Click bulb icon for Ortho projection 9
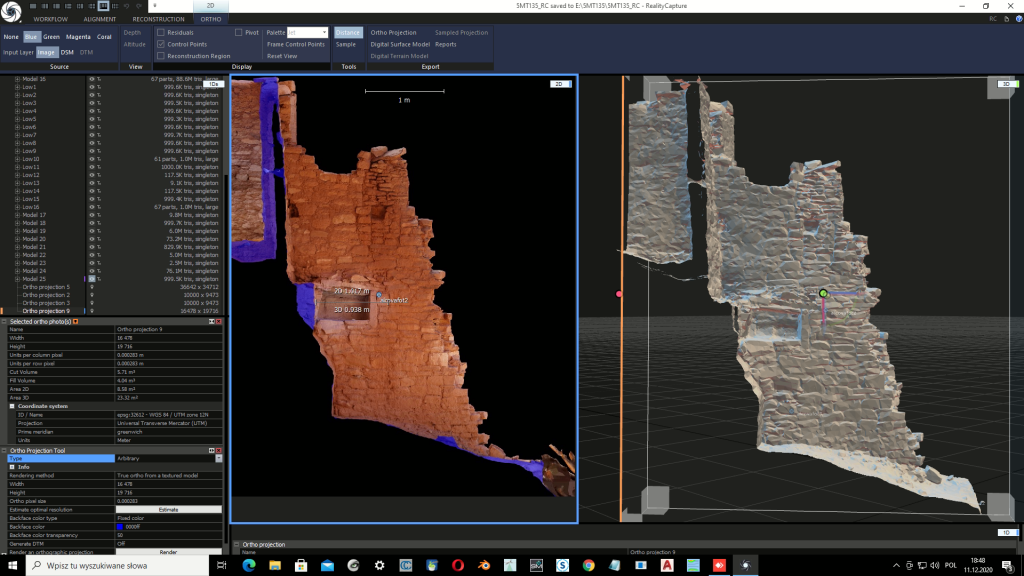1024x576 pixels. pyautogui.click(x=91, y=311)
